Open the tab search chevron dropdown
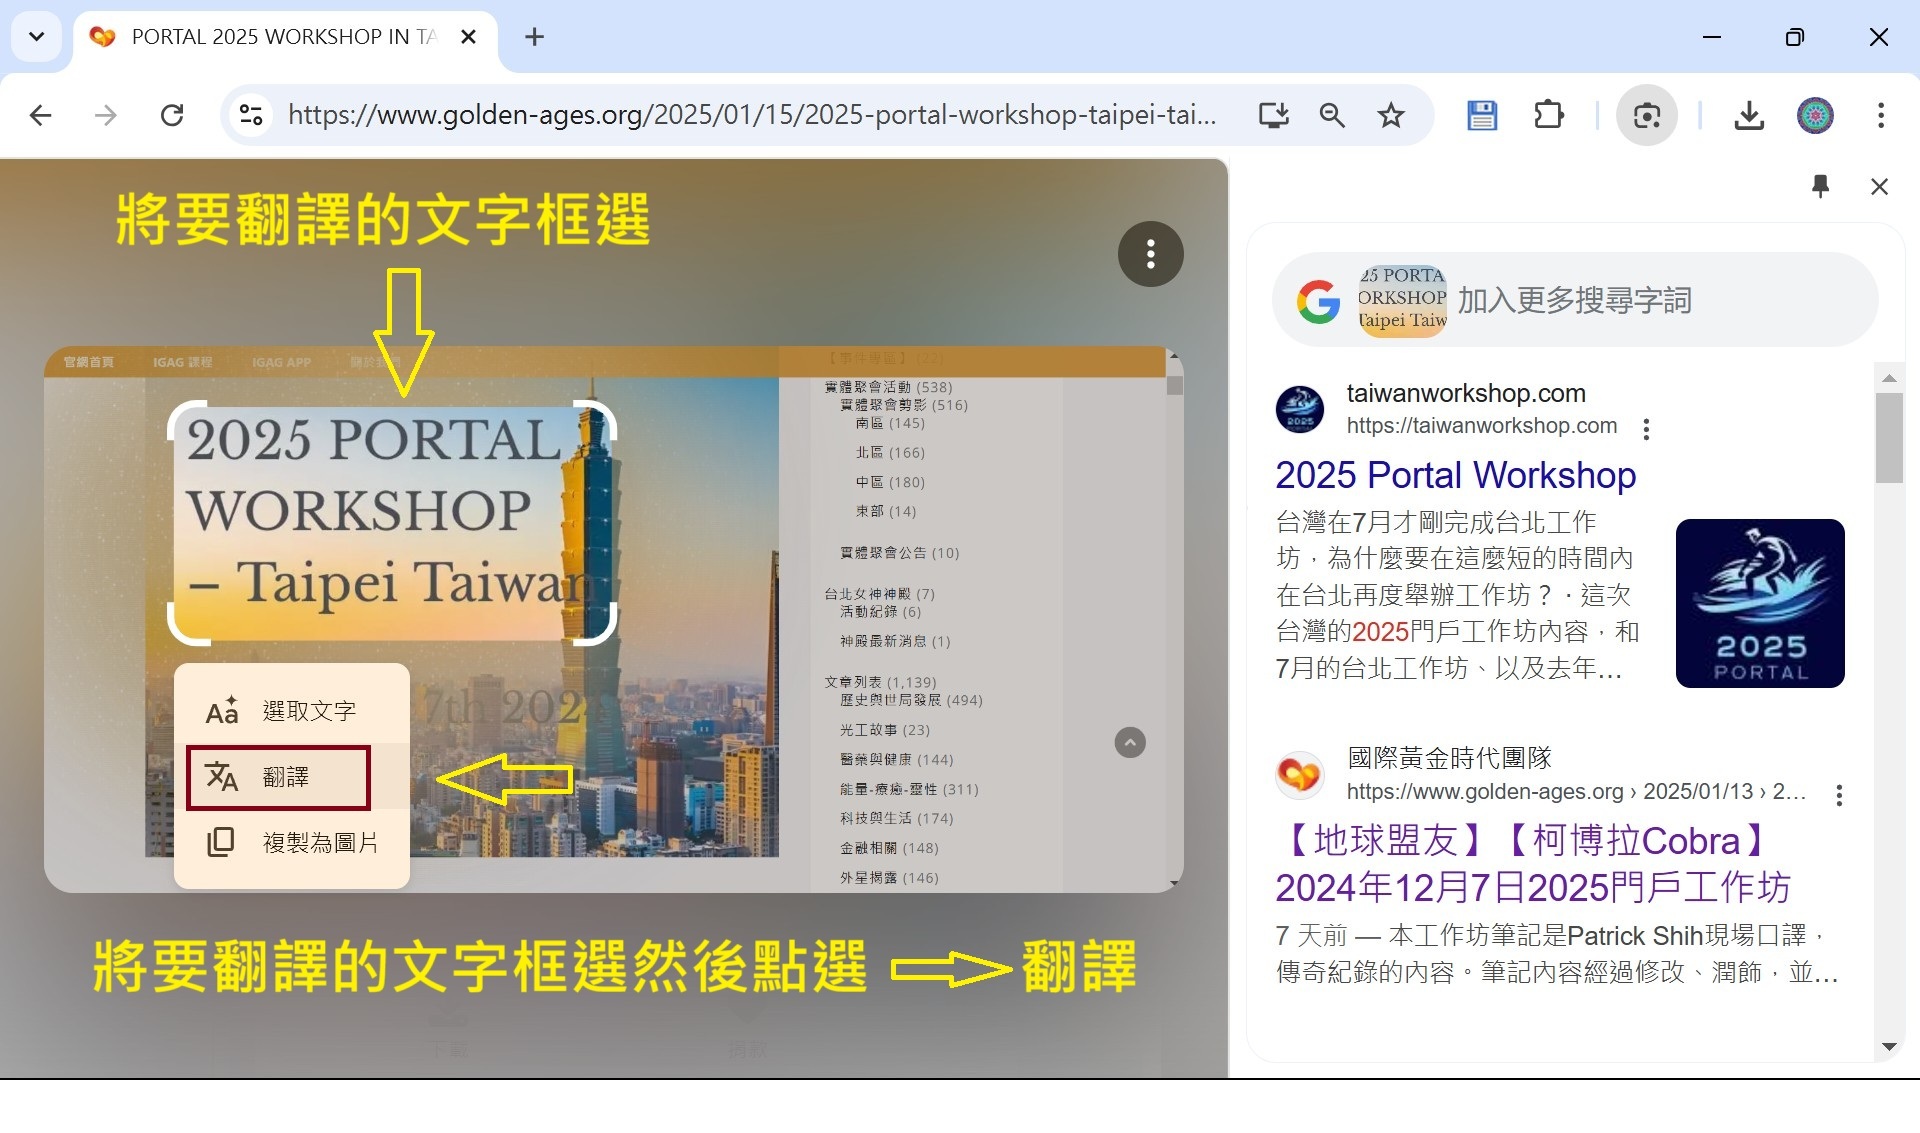Image resolution: width=1920 pixels, height=1133 pixels. click(x=37, y=37)
